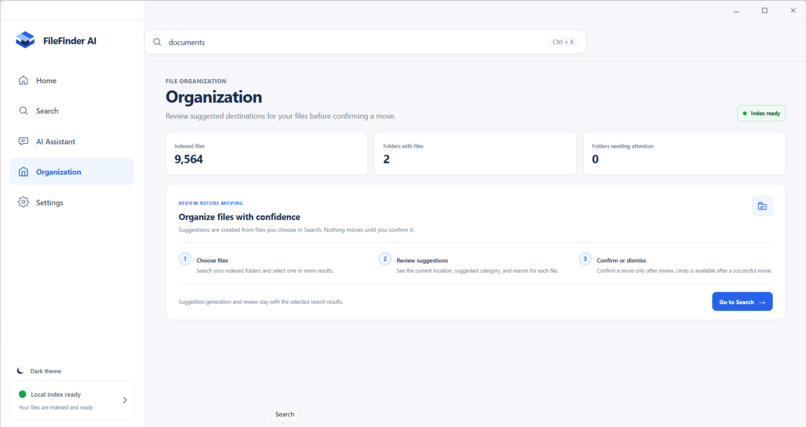Click the Settings gear icon

[23, 202]
